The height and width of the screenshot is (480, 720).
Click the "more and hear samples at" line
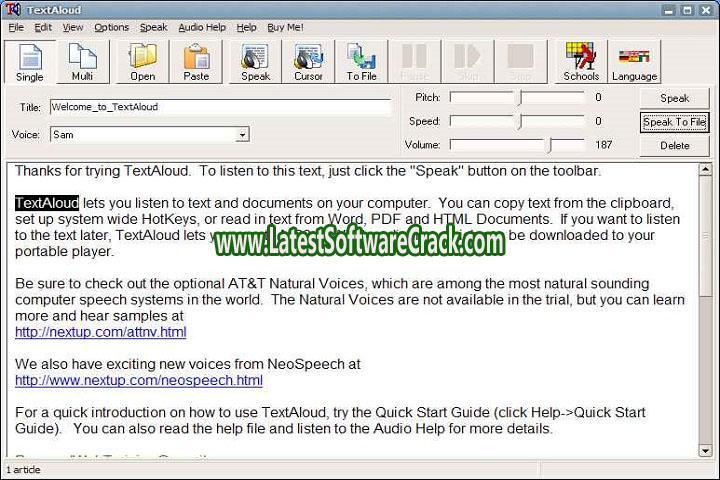point(99,316)
